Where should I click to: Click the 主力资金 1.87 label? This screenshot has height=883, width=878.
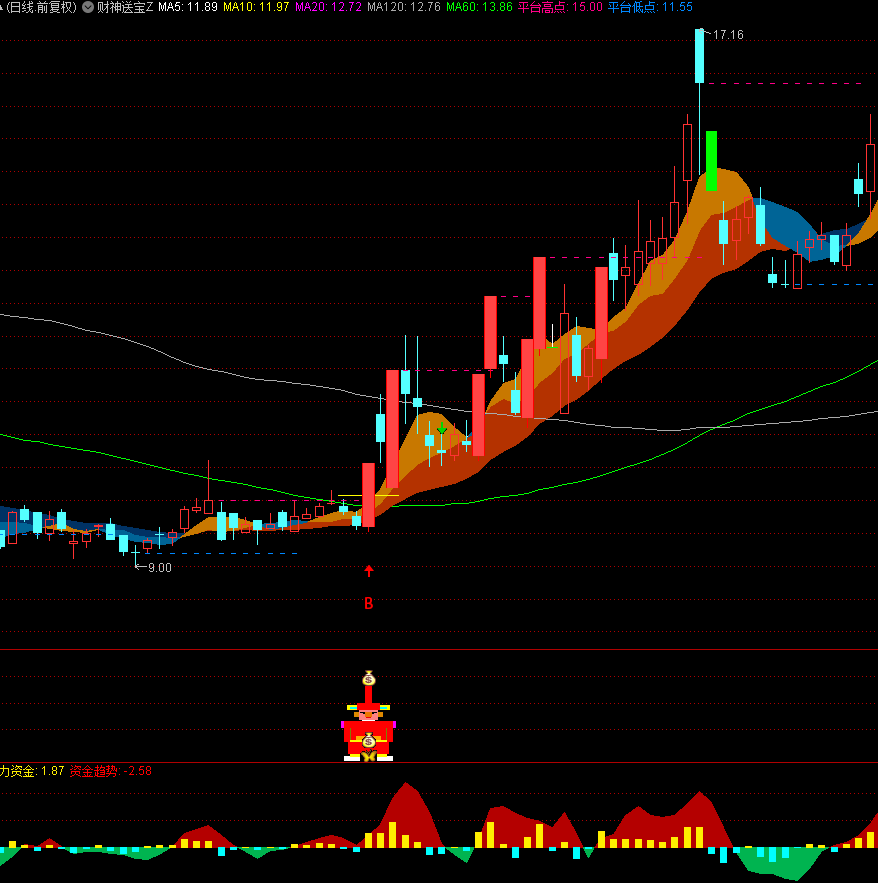click(x=32, y=771)
